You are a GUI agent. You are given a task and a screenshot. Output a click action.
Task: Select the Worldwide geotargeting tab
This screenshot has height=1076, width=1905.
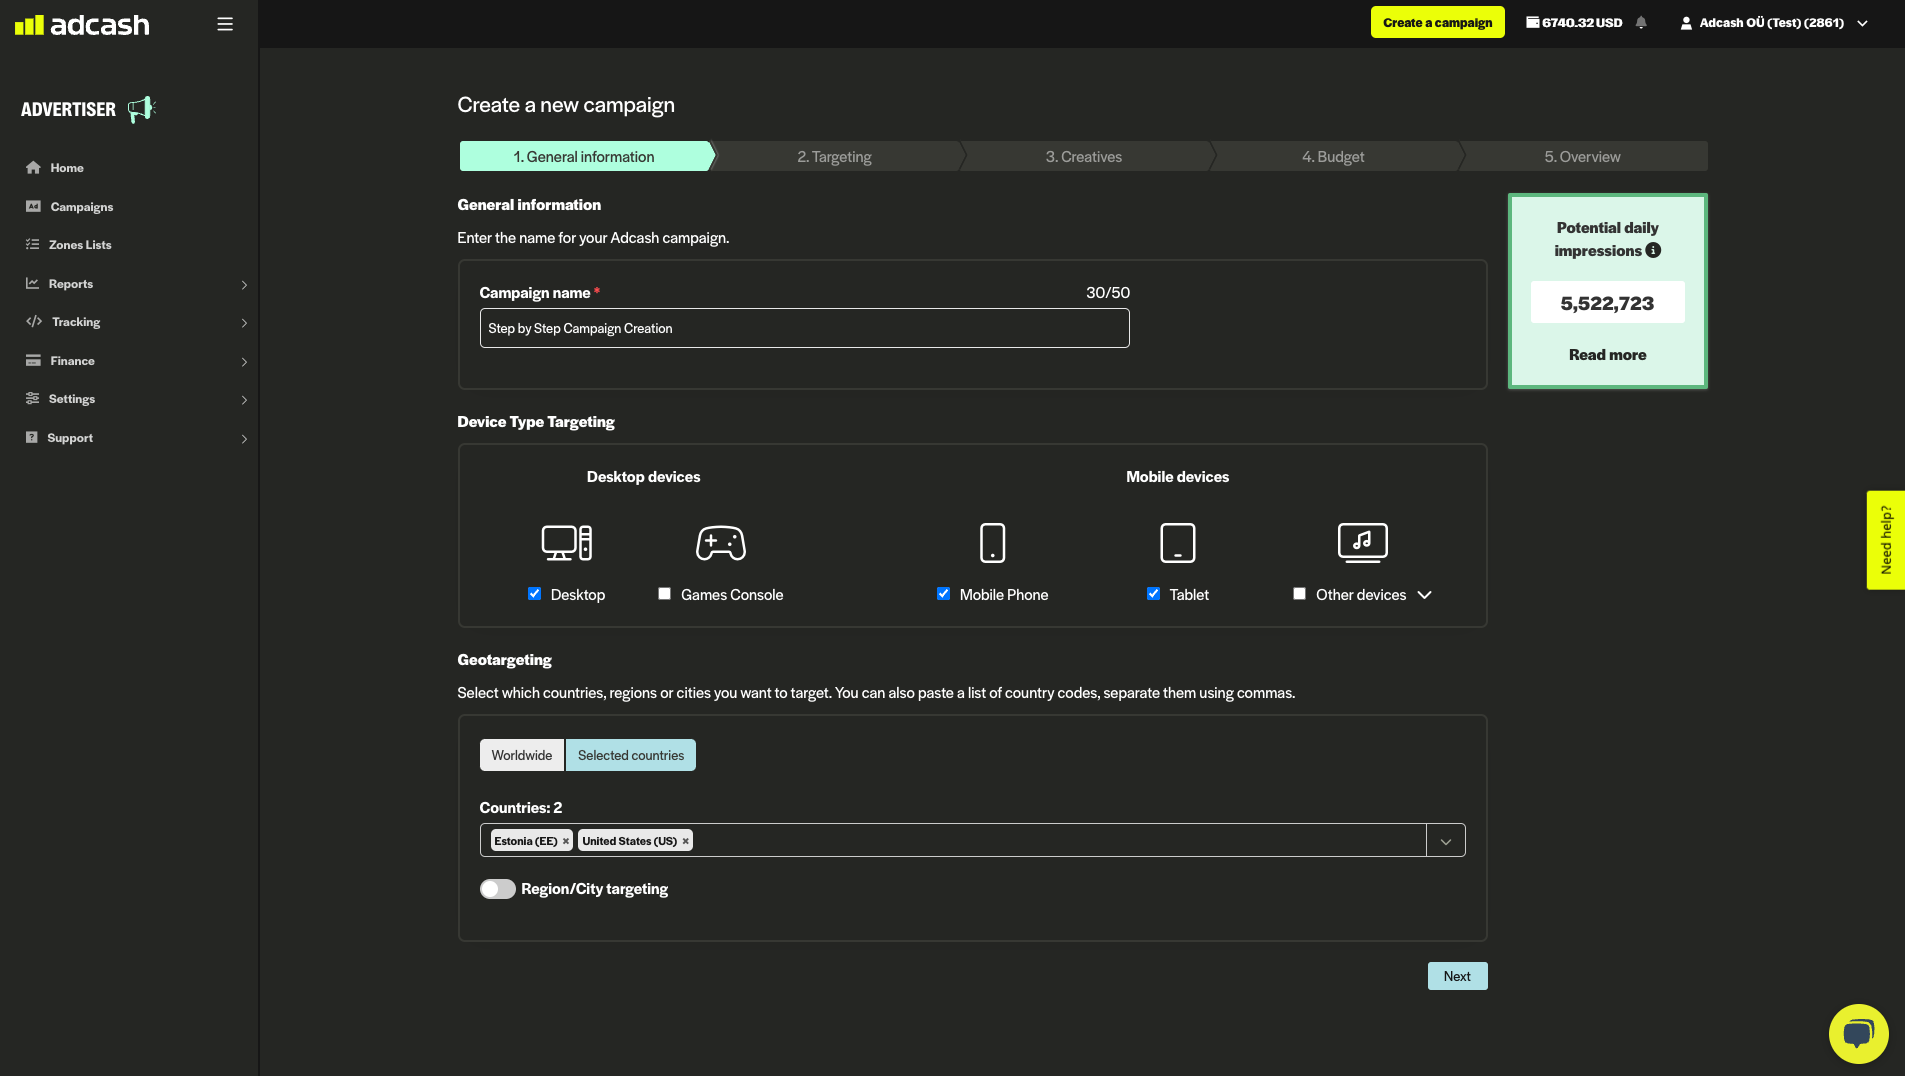[521, 755]
